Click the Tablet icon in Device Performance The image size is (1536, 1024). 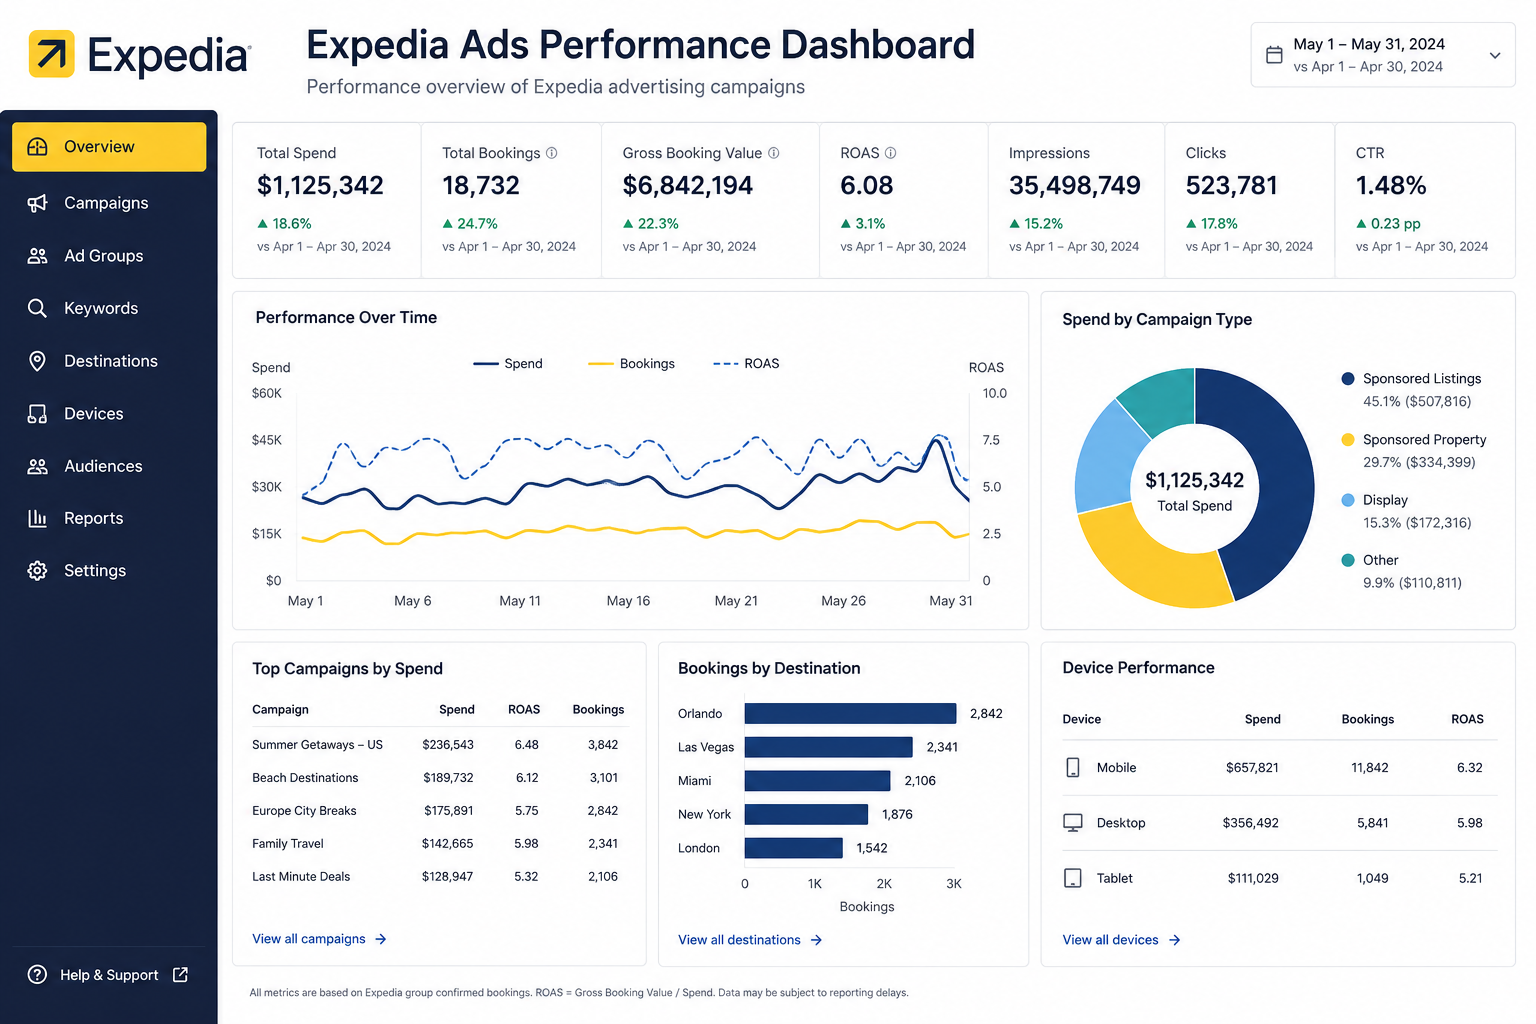click(x=1073, y=878)
